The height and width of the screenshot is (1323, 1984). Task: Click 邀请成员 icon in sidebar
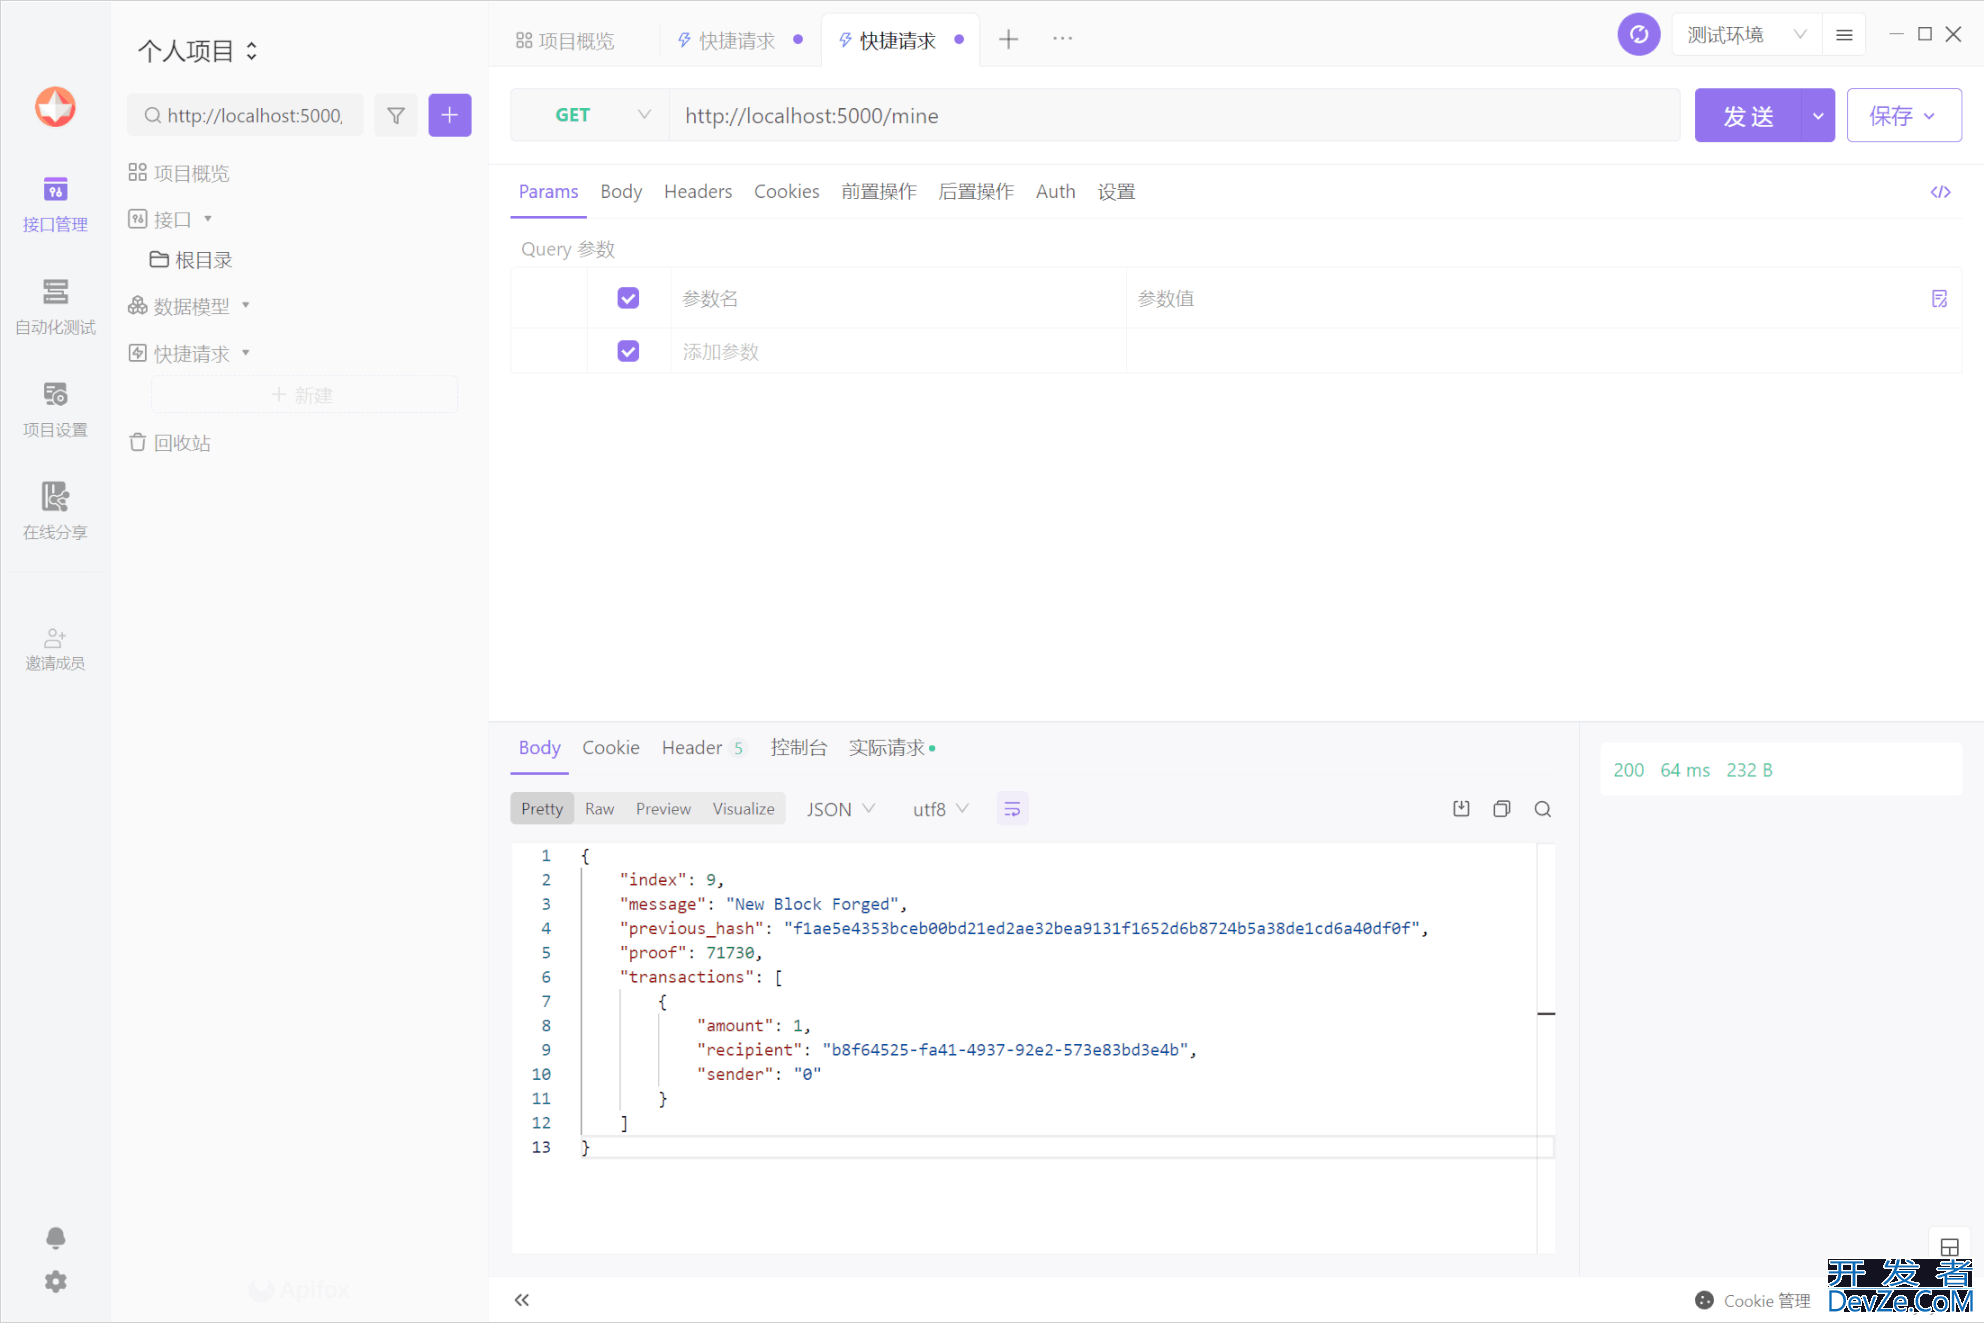click(55, 649)
